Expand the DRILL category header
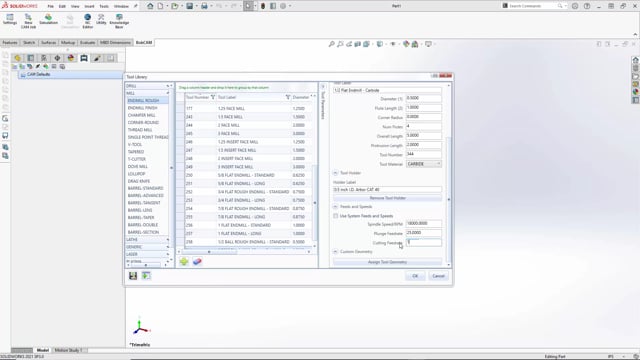This screenshot has width=640, height=360. coord(147,86)
